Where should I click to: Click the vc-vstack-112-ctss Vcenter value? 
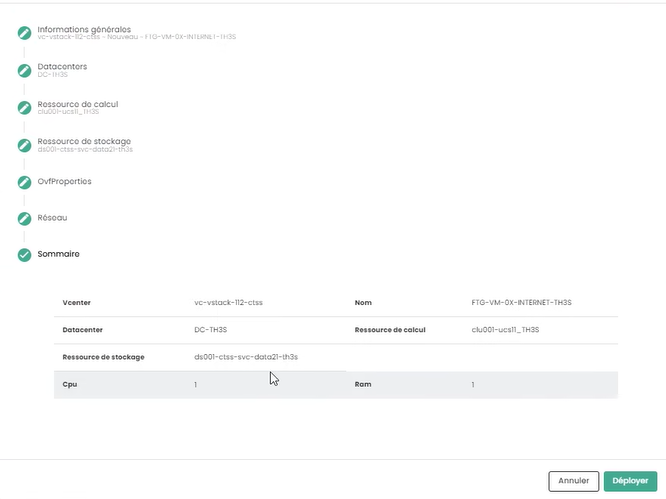228,301
